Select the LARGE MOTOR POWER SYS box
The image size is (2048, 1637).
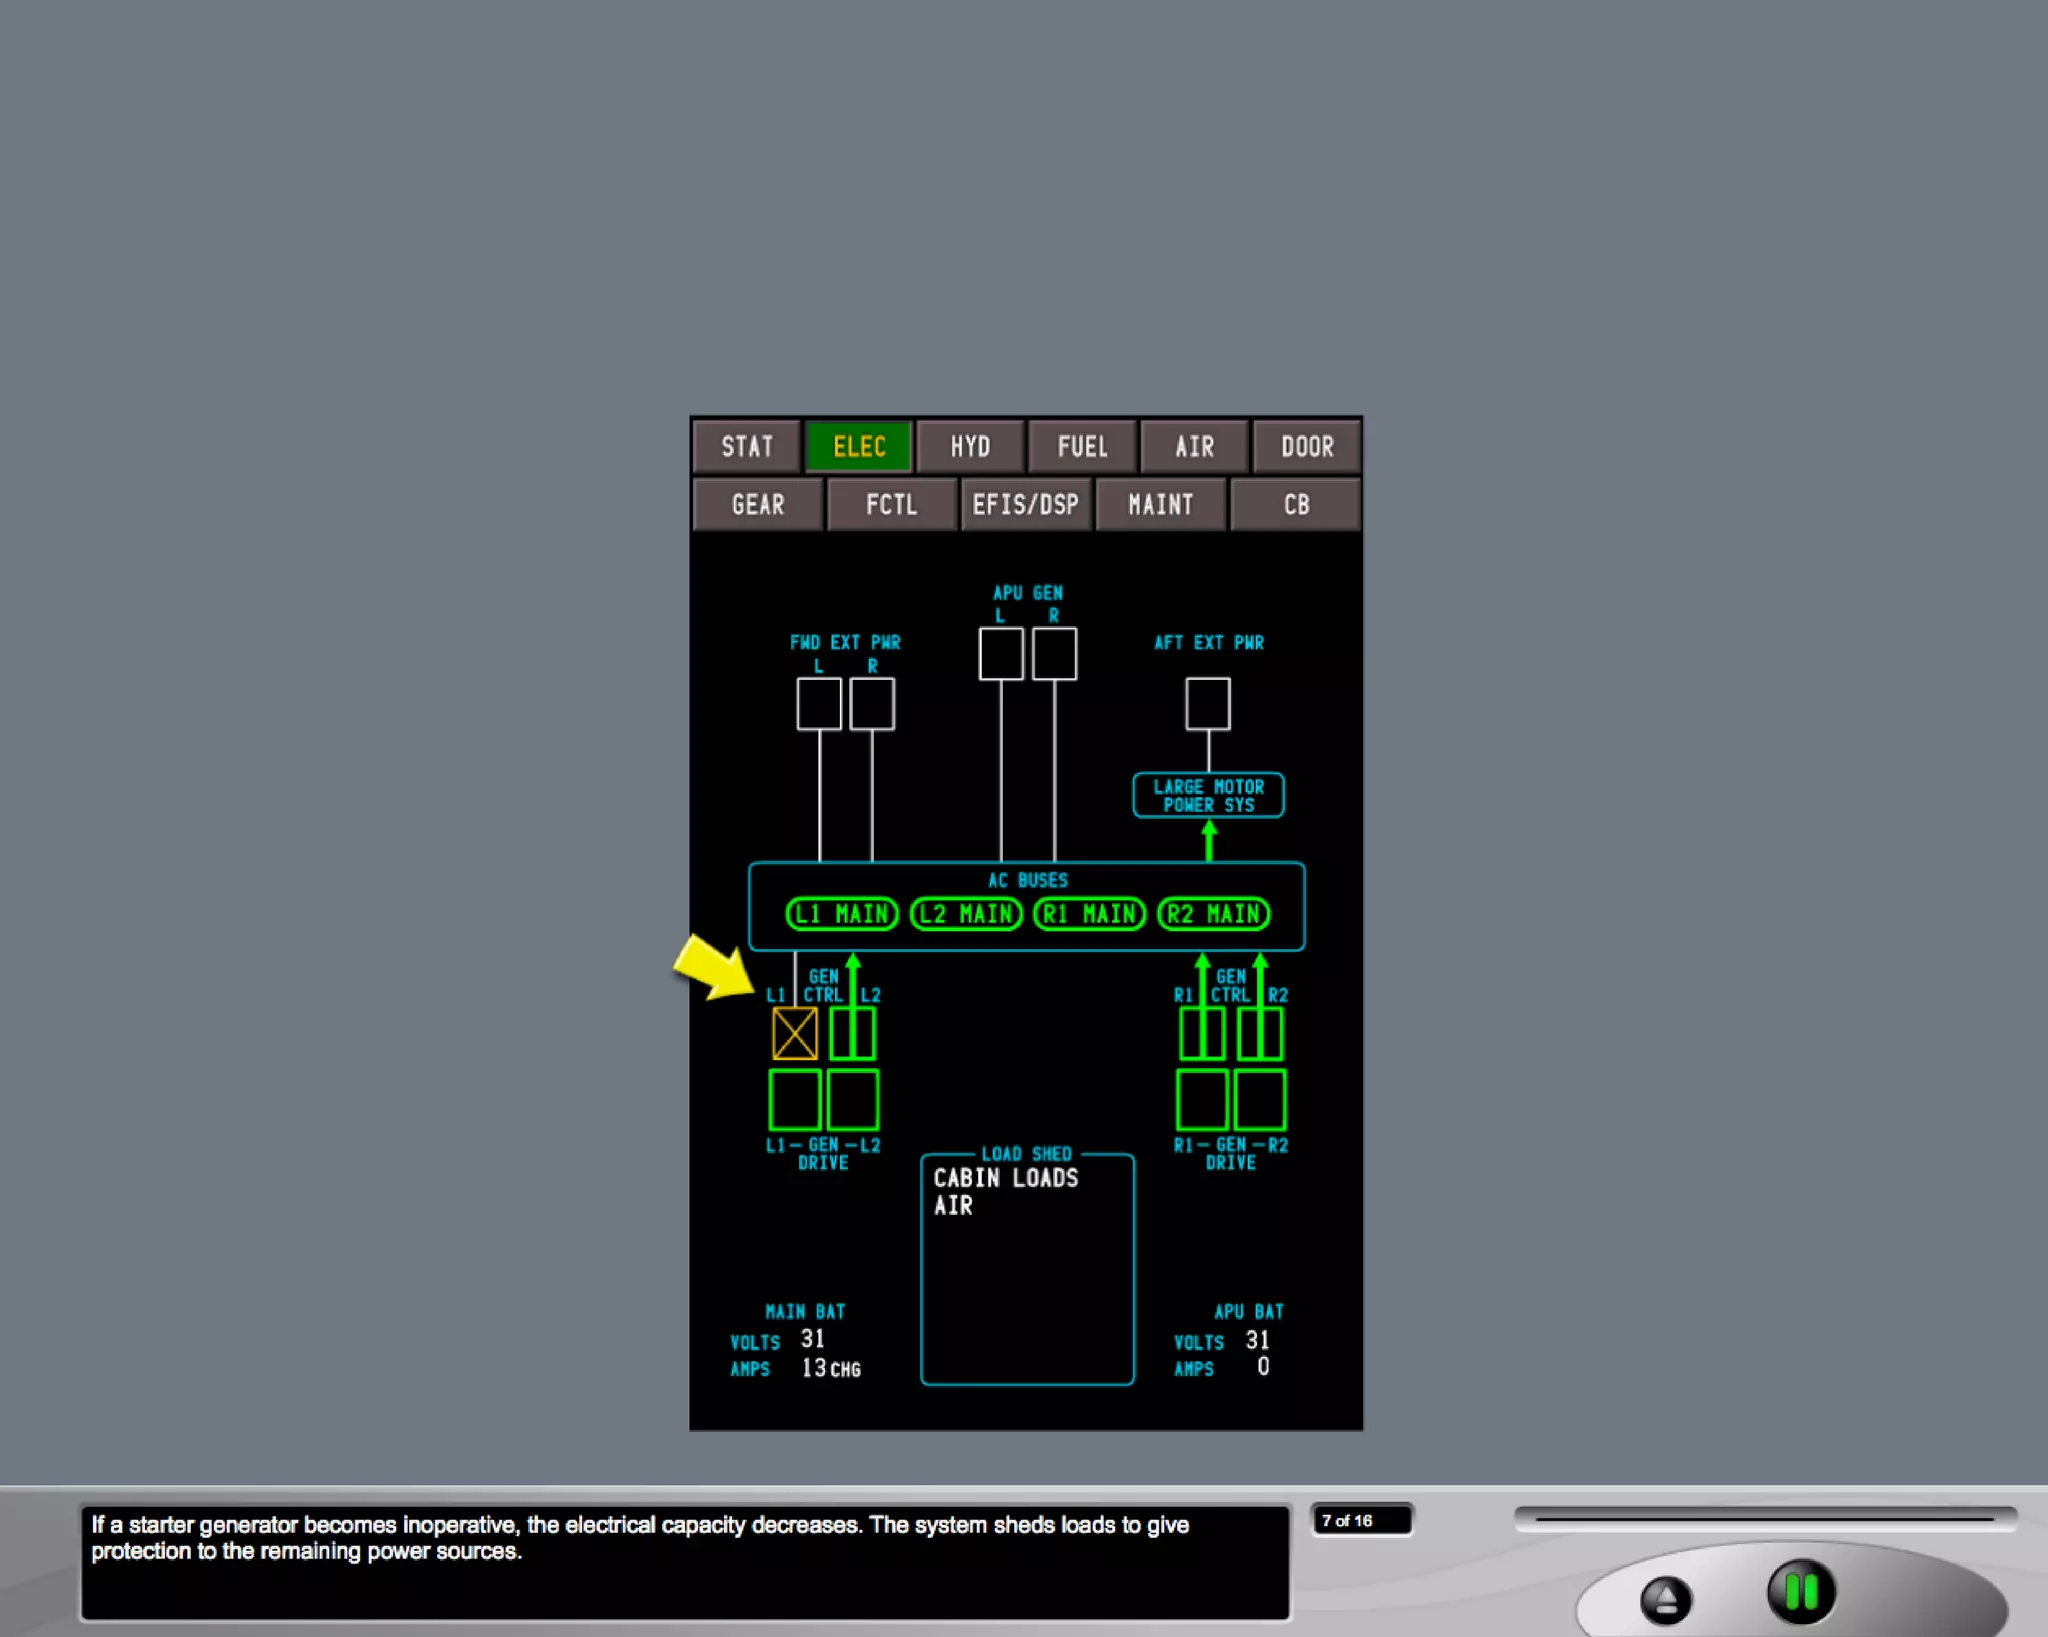point(1208,795)
